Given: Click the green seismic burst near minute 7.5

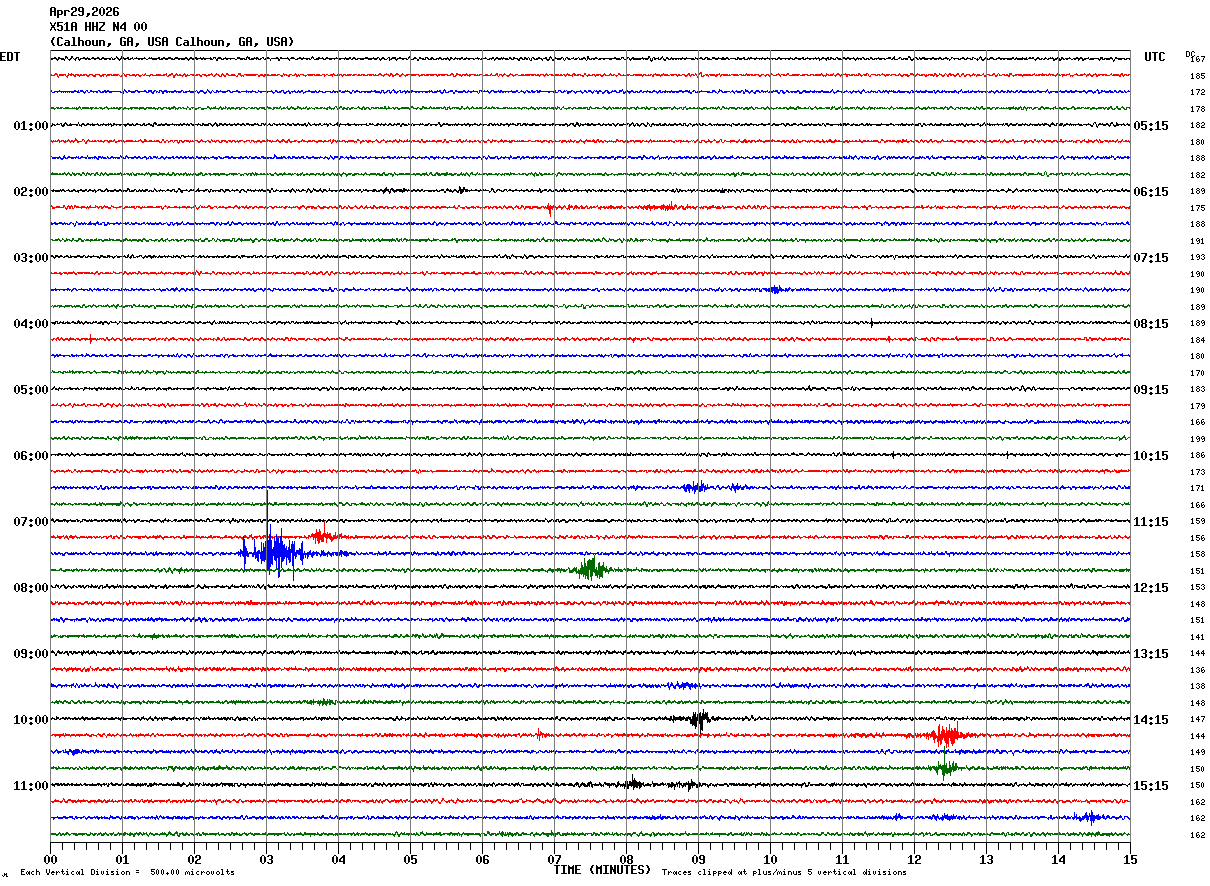Looking at the screenshot, I should (x=591, y=569).
